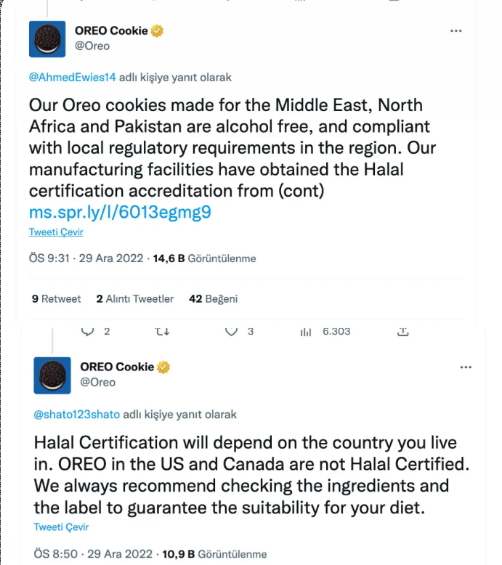
Task: Open the @Oreo handle in first tweet
Action: tap(92, 46)
